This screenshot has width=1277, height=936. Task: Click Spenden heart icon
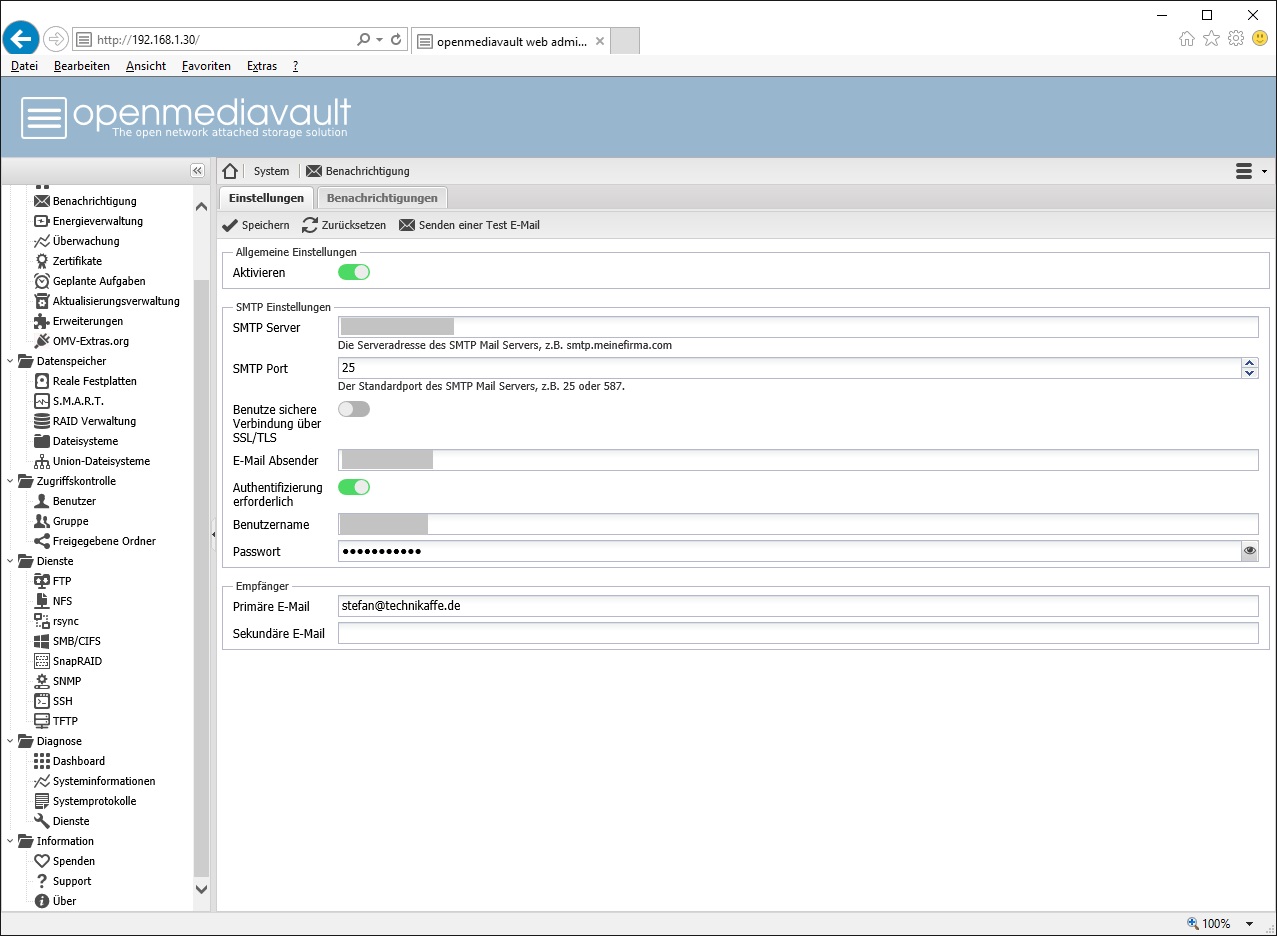pyautogui.click(x=42, y=861)
